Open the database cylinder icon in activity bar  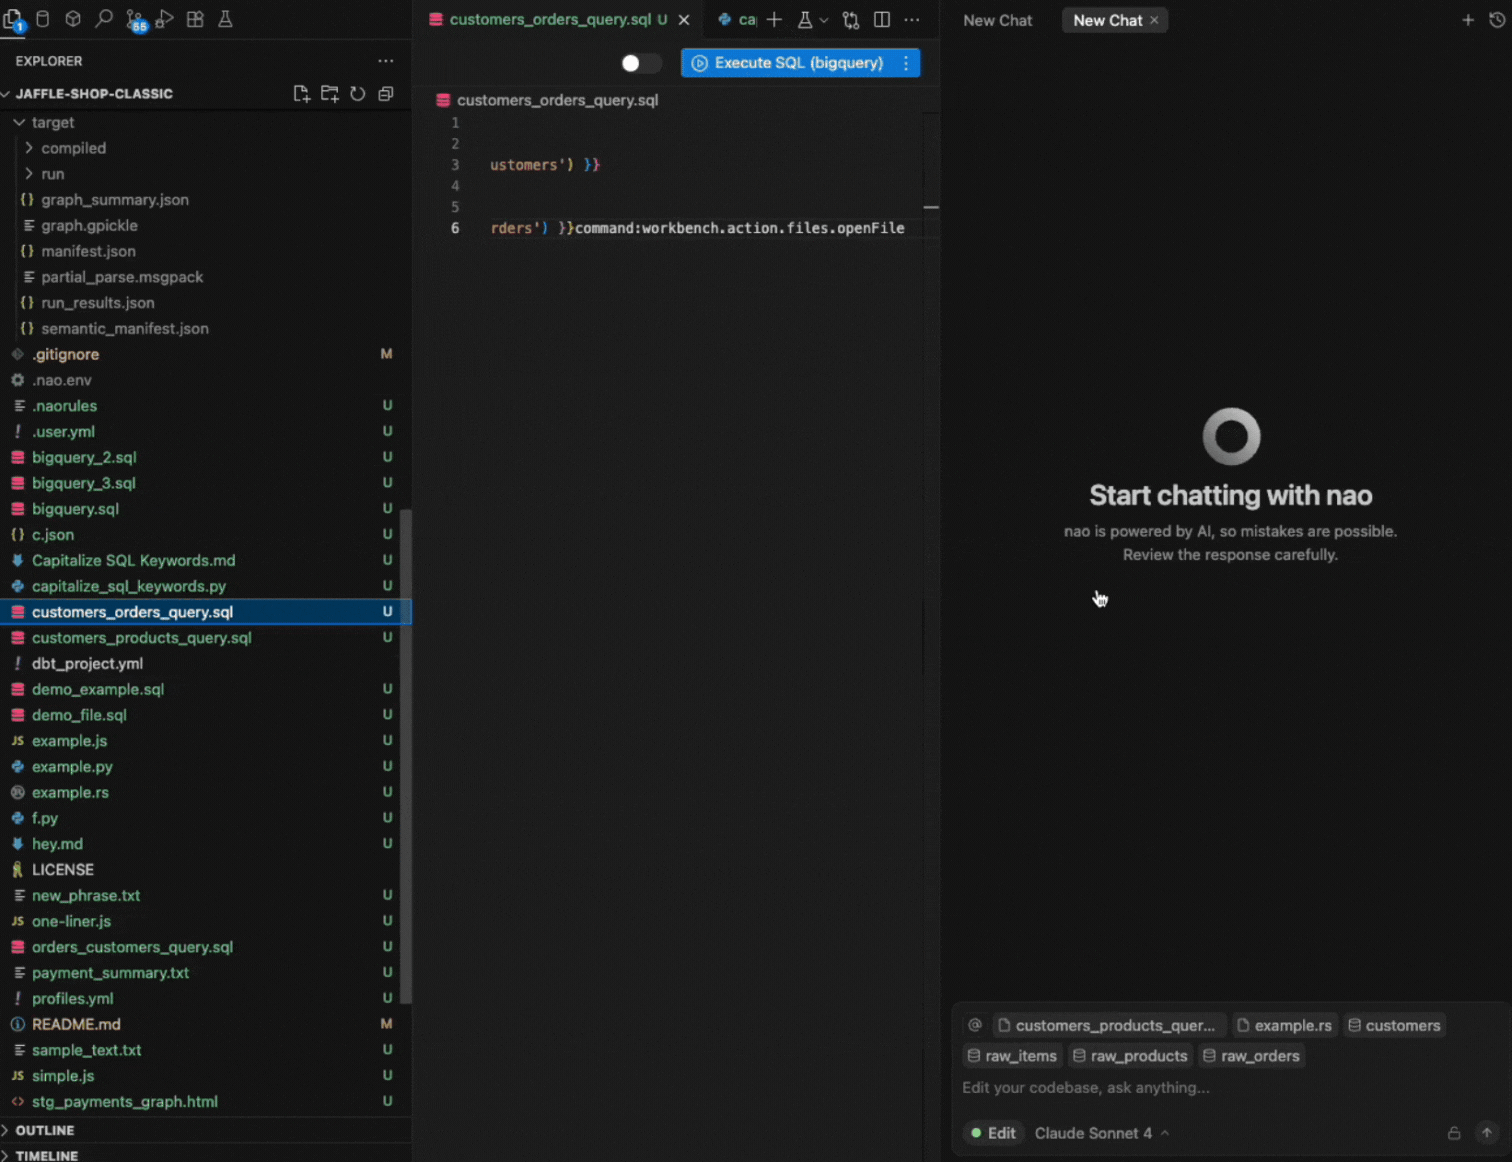43,19
